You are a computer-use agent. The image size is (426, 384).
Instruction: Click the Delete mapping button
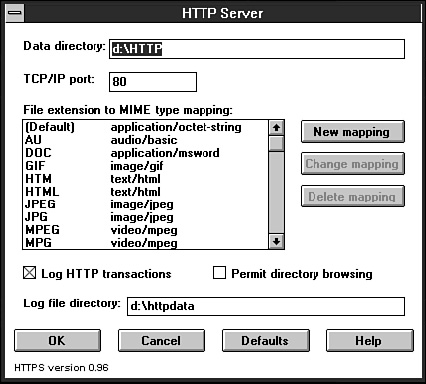pos(353,196)
